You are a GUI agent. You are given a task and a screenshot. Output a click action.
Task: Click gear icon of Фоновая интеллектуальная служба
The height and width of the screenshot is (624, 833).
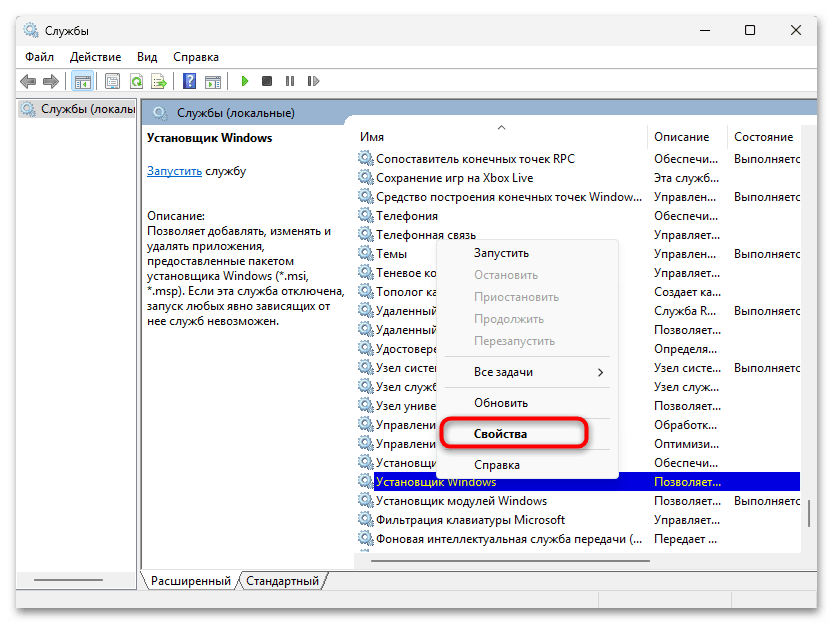(x=366, y=538)
